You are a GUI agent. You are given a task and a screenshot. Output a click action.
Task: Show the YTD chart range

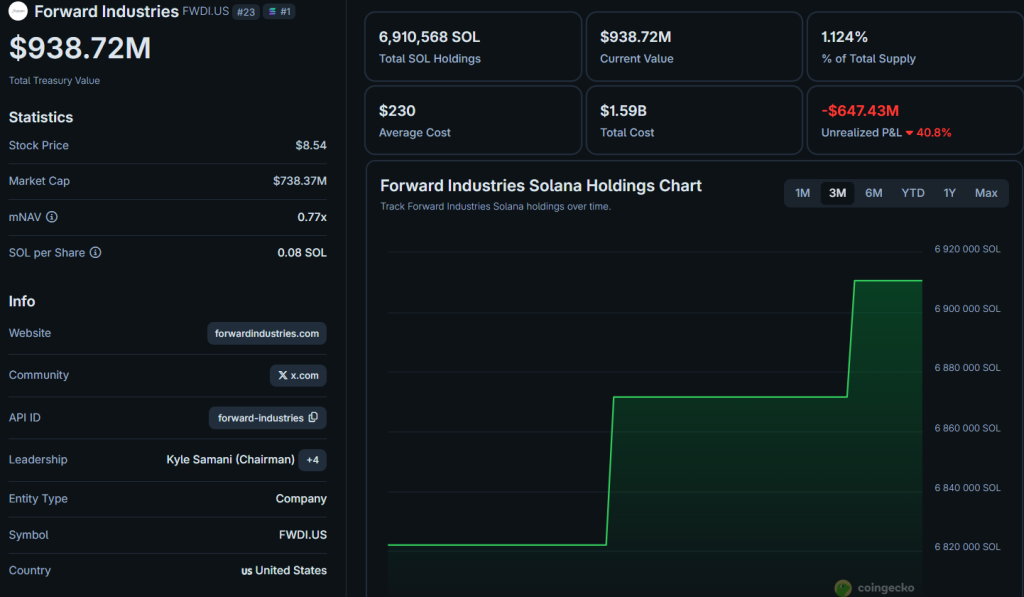pyautogui.click(x=912, y=193)
